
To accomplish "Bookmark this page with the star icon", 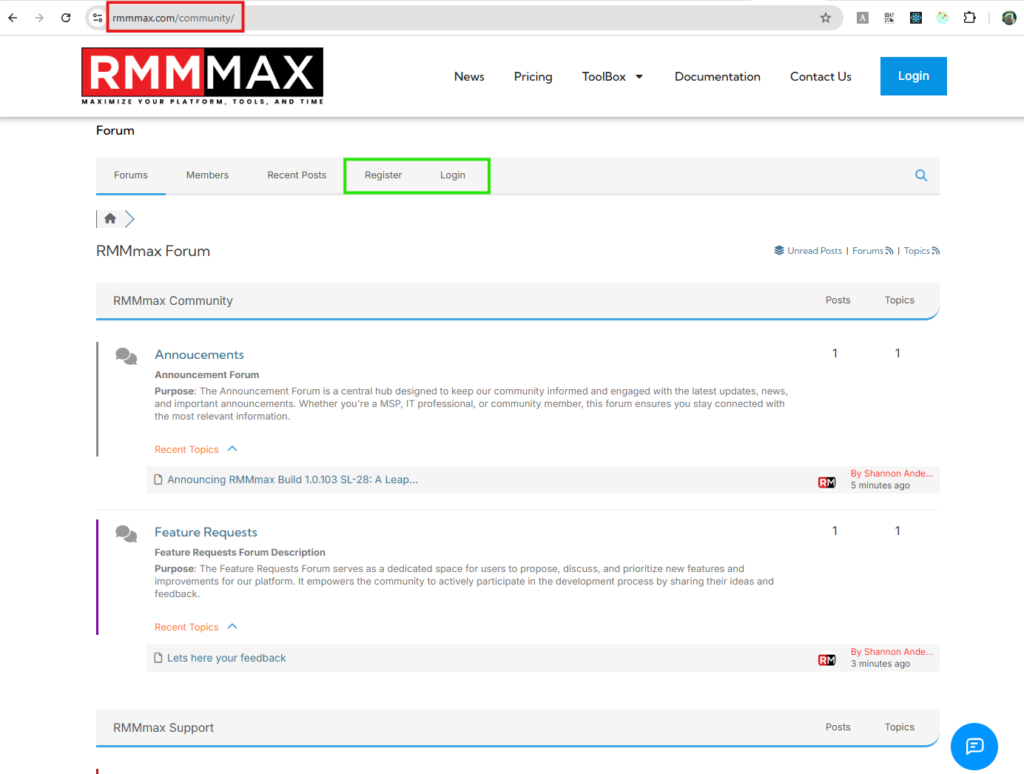I will (825, 18).
